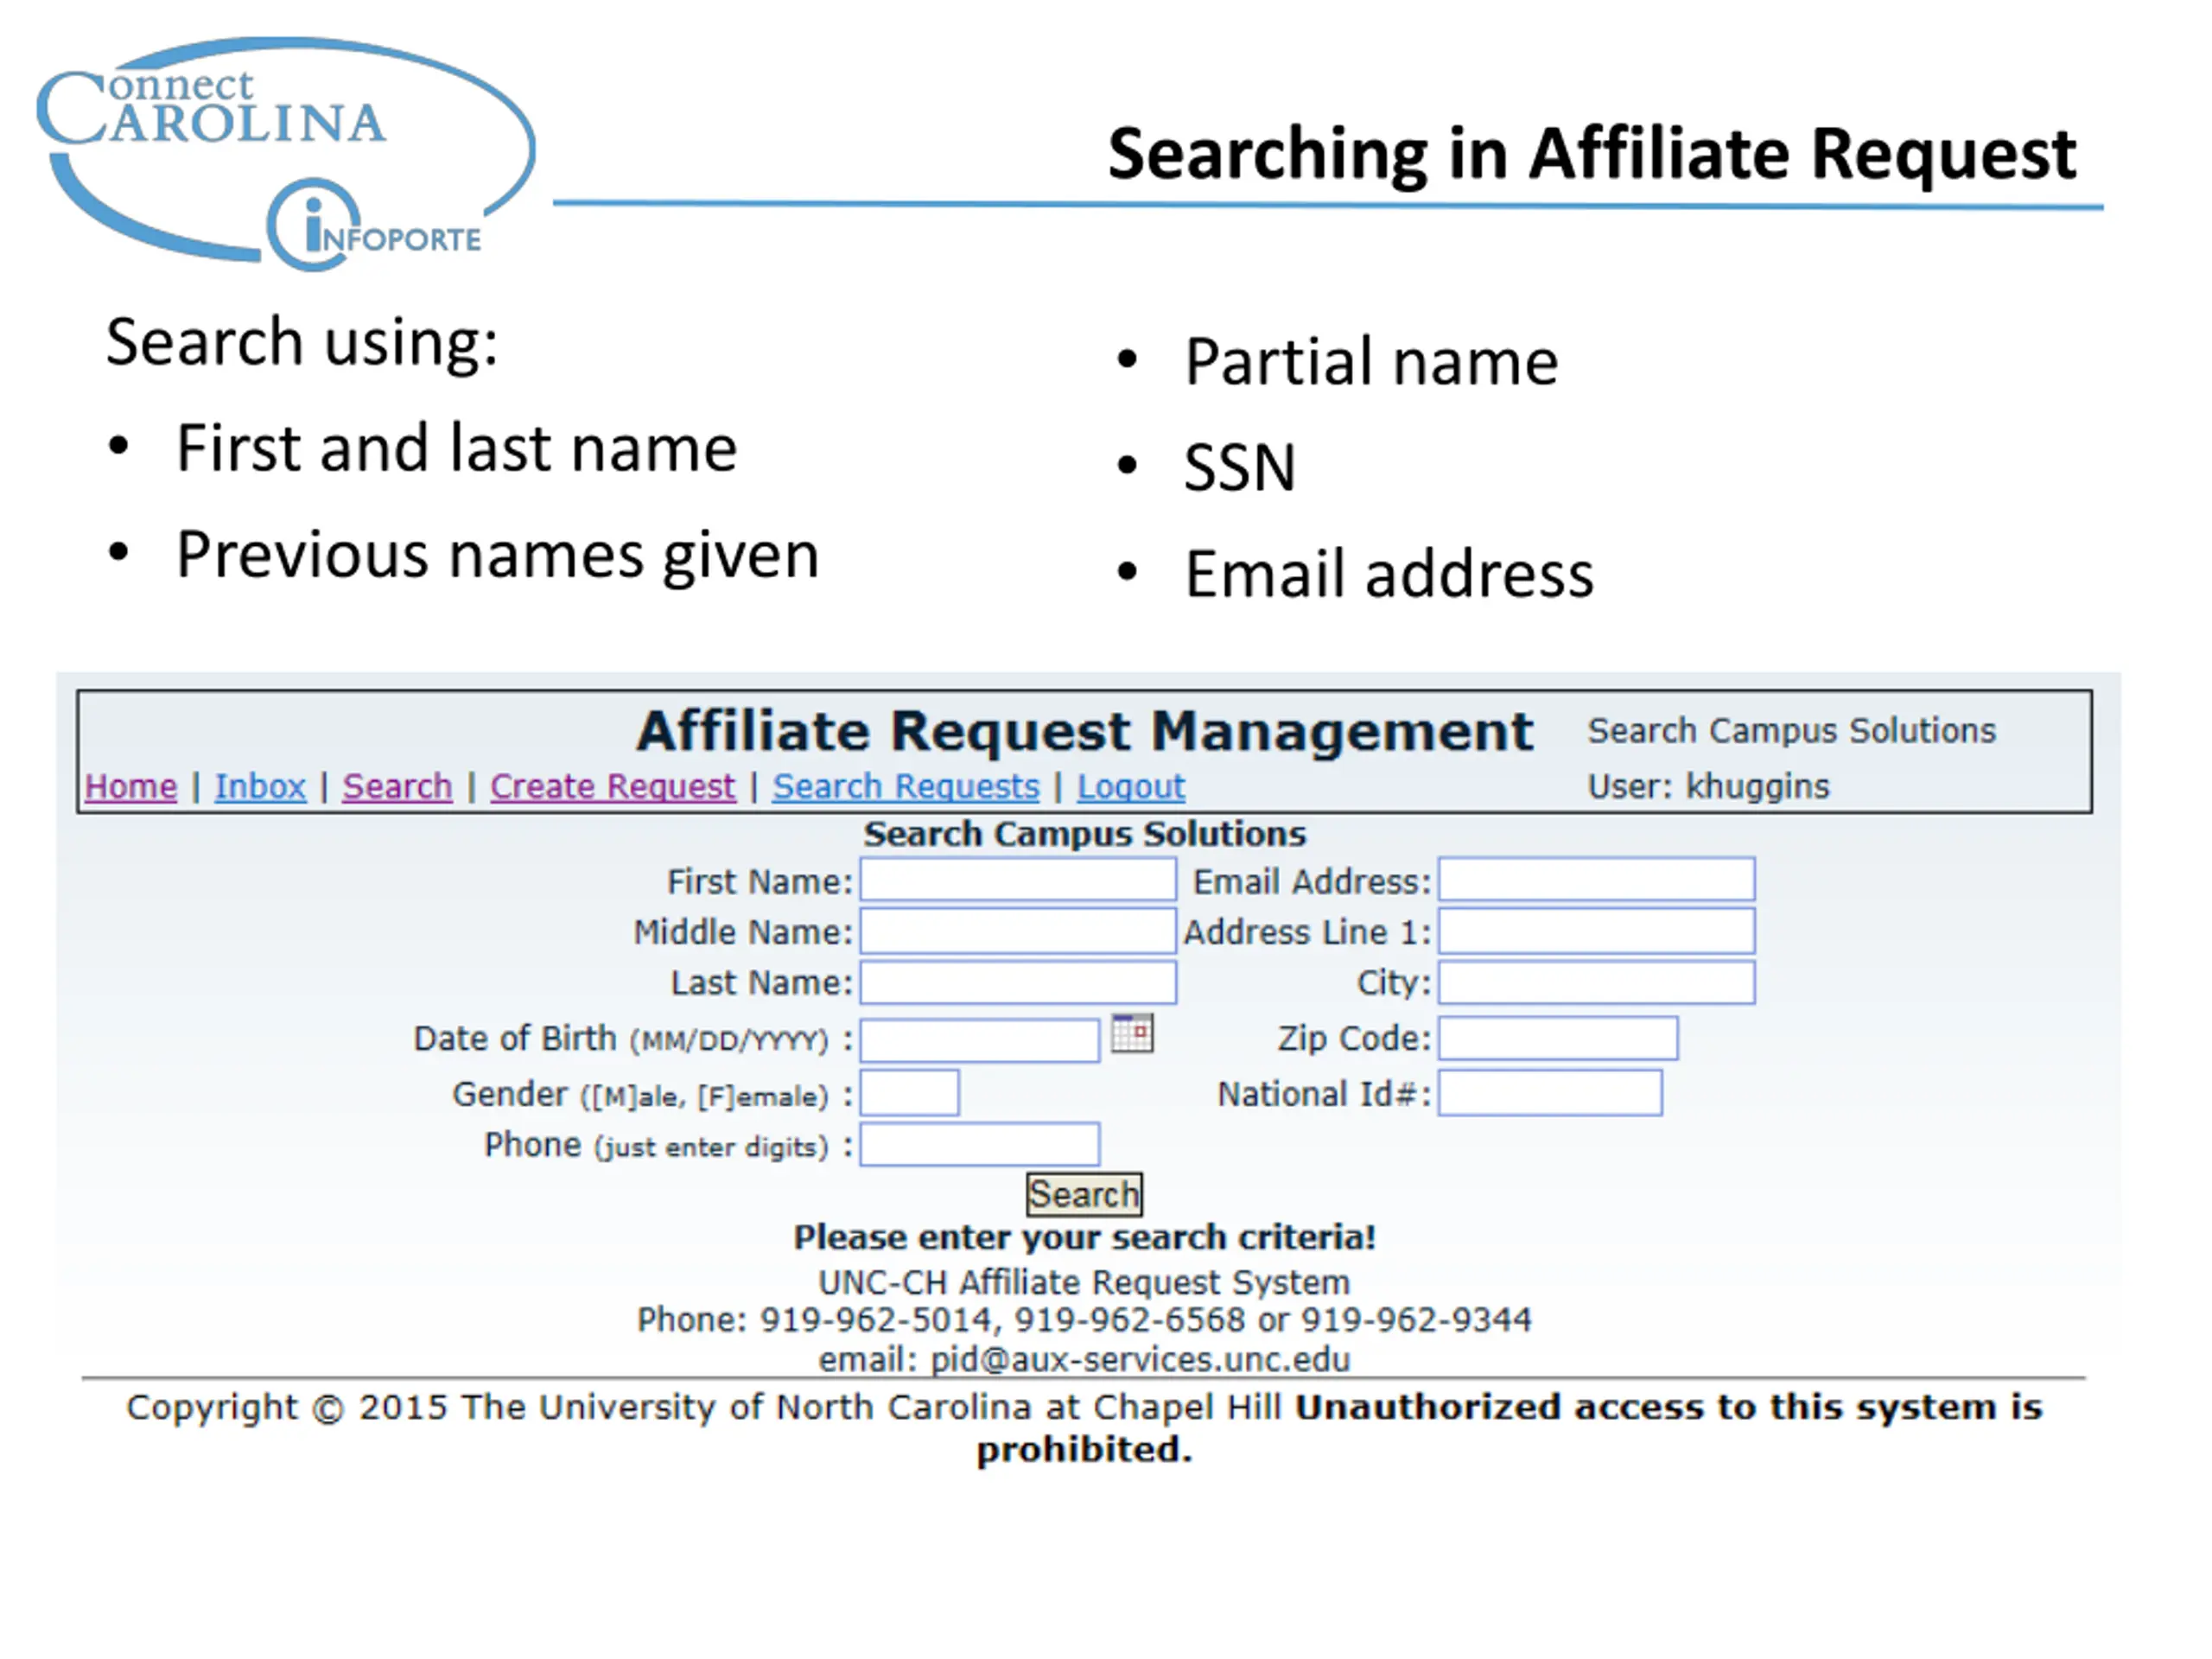Click the National Id# input field

pyautogui.click(x=1551, y=1093)
